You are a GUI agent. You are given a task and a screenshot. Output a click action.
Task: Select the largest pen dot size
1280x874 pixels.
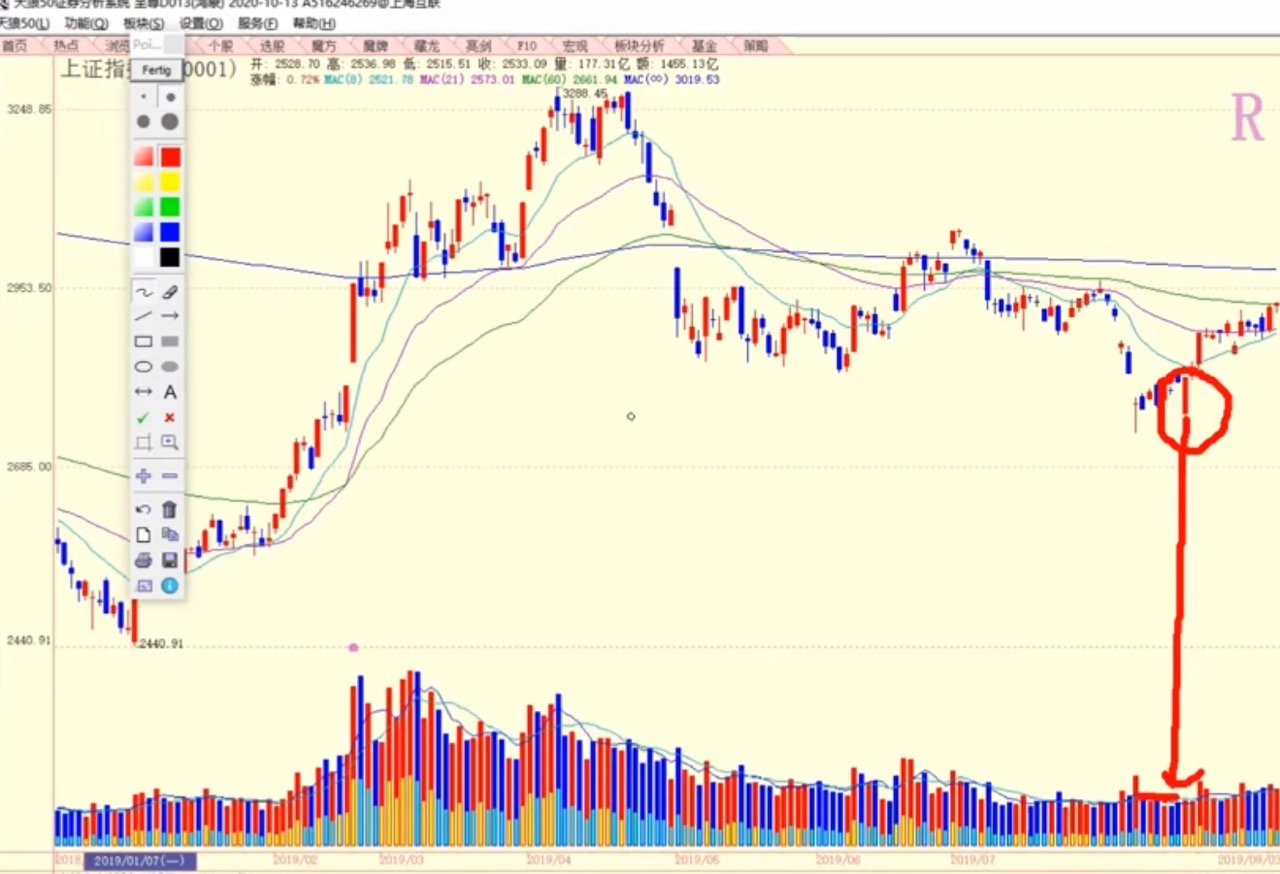coord(170,121)
